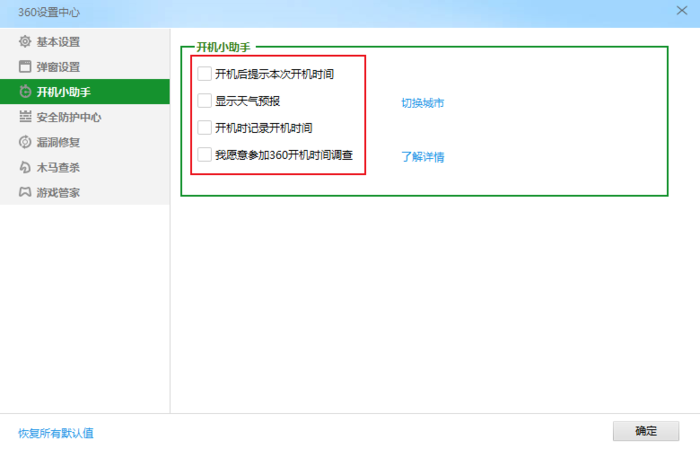700x449 pixels.
Task: Select the 弹窗设置 tab label
Action: [x=58, y=67]
